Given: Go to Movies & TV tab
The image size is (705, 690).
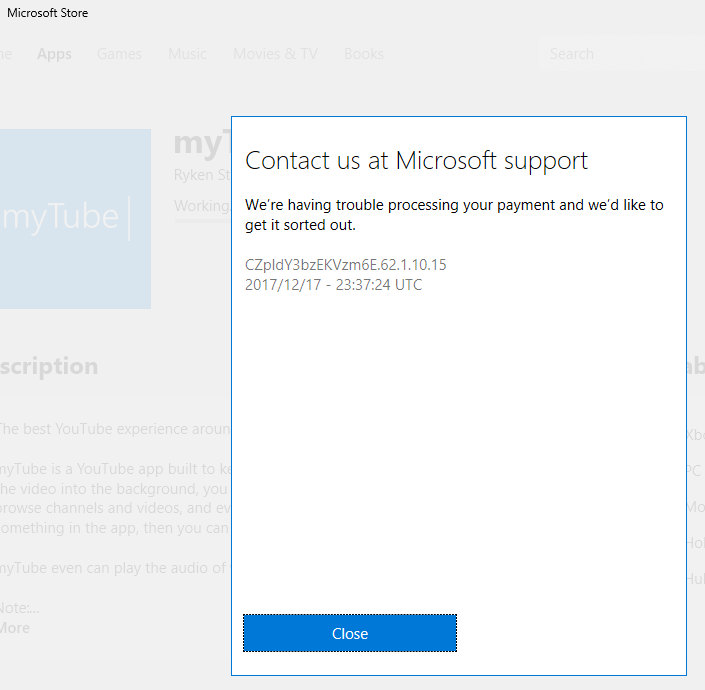Looking at the screenshot, I should (x=275, y=54).
